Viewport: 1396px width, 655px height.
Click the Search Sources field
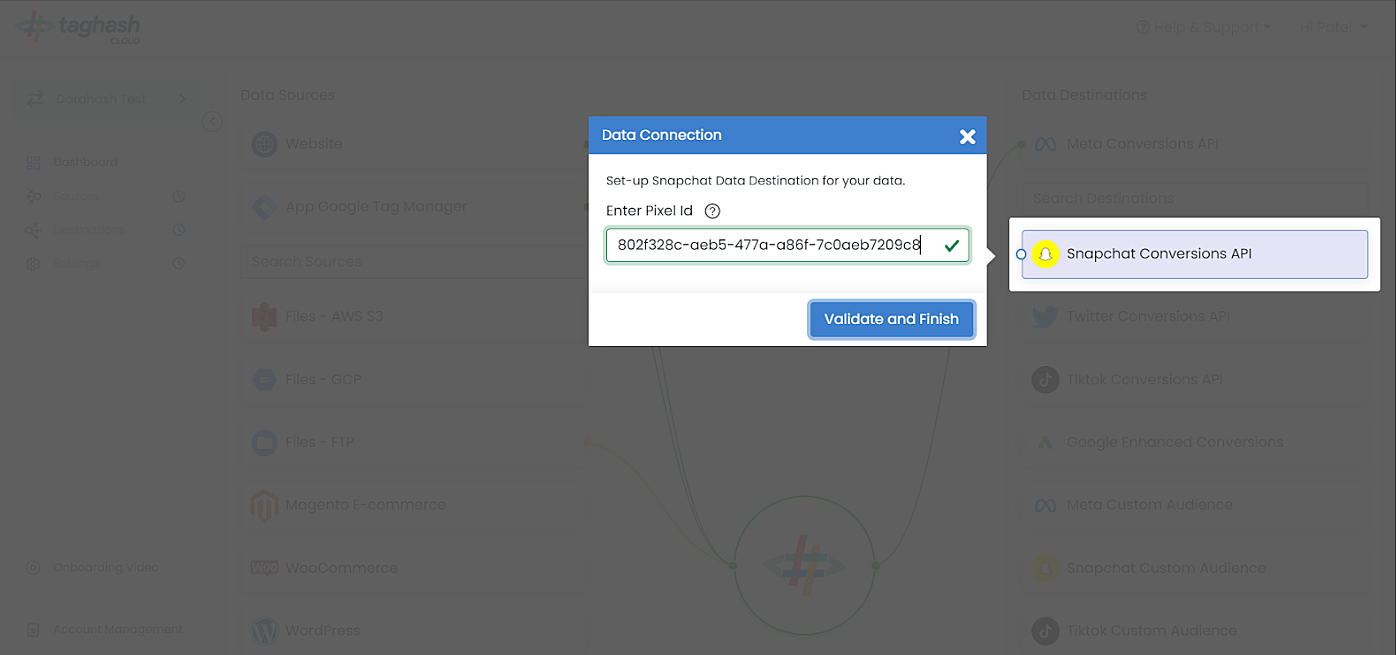click(413, 262)
